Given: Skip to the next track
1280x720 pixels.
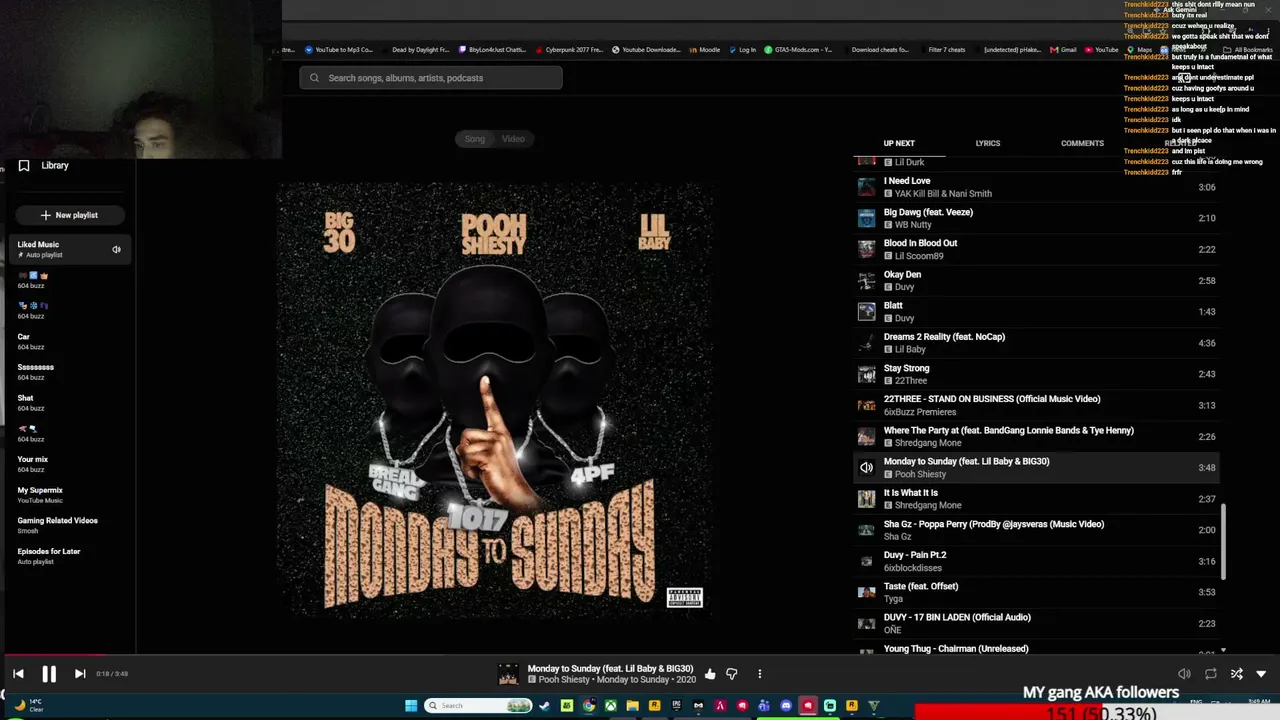Looking at the screenshot, I should (x=80, y=674).
